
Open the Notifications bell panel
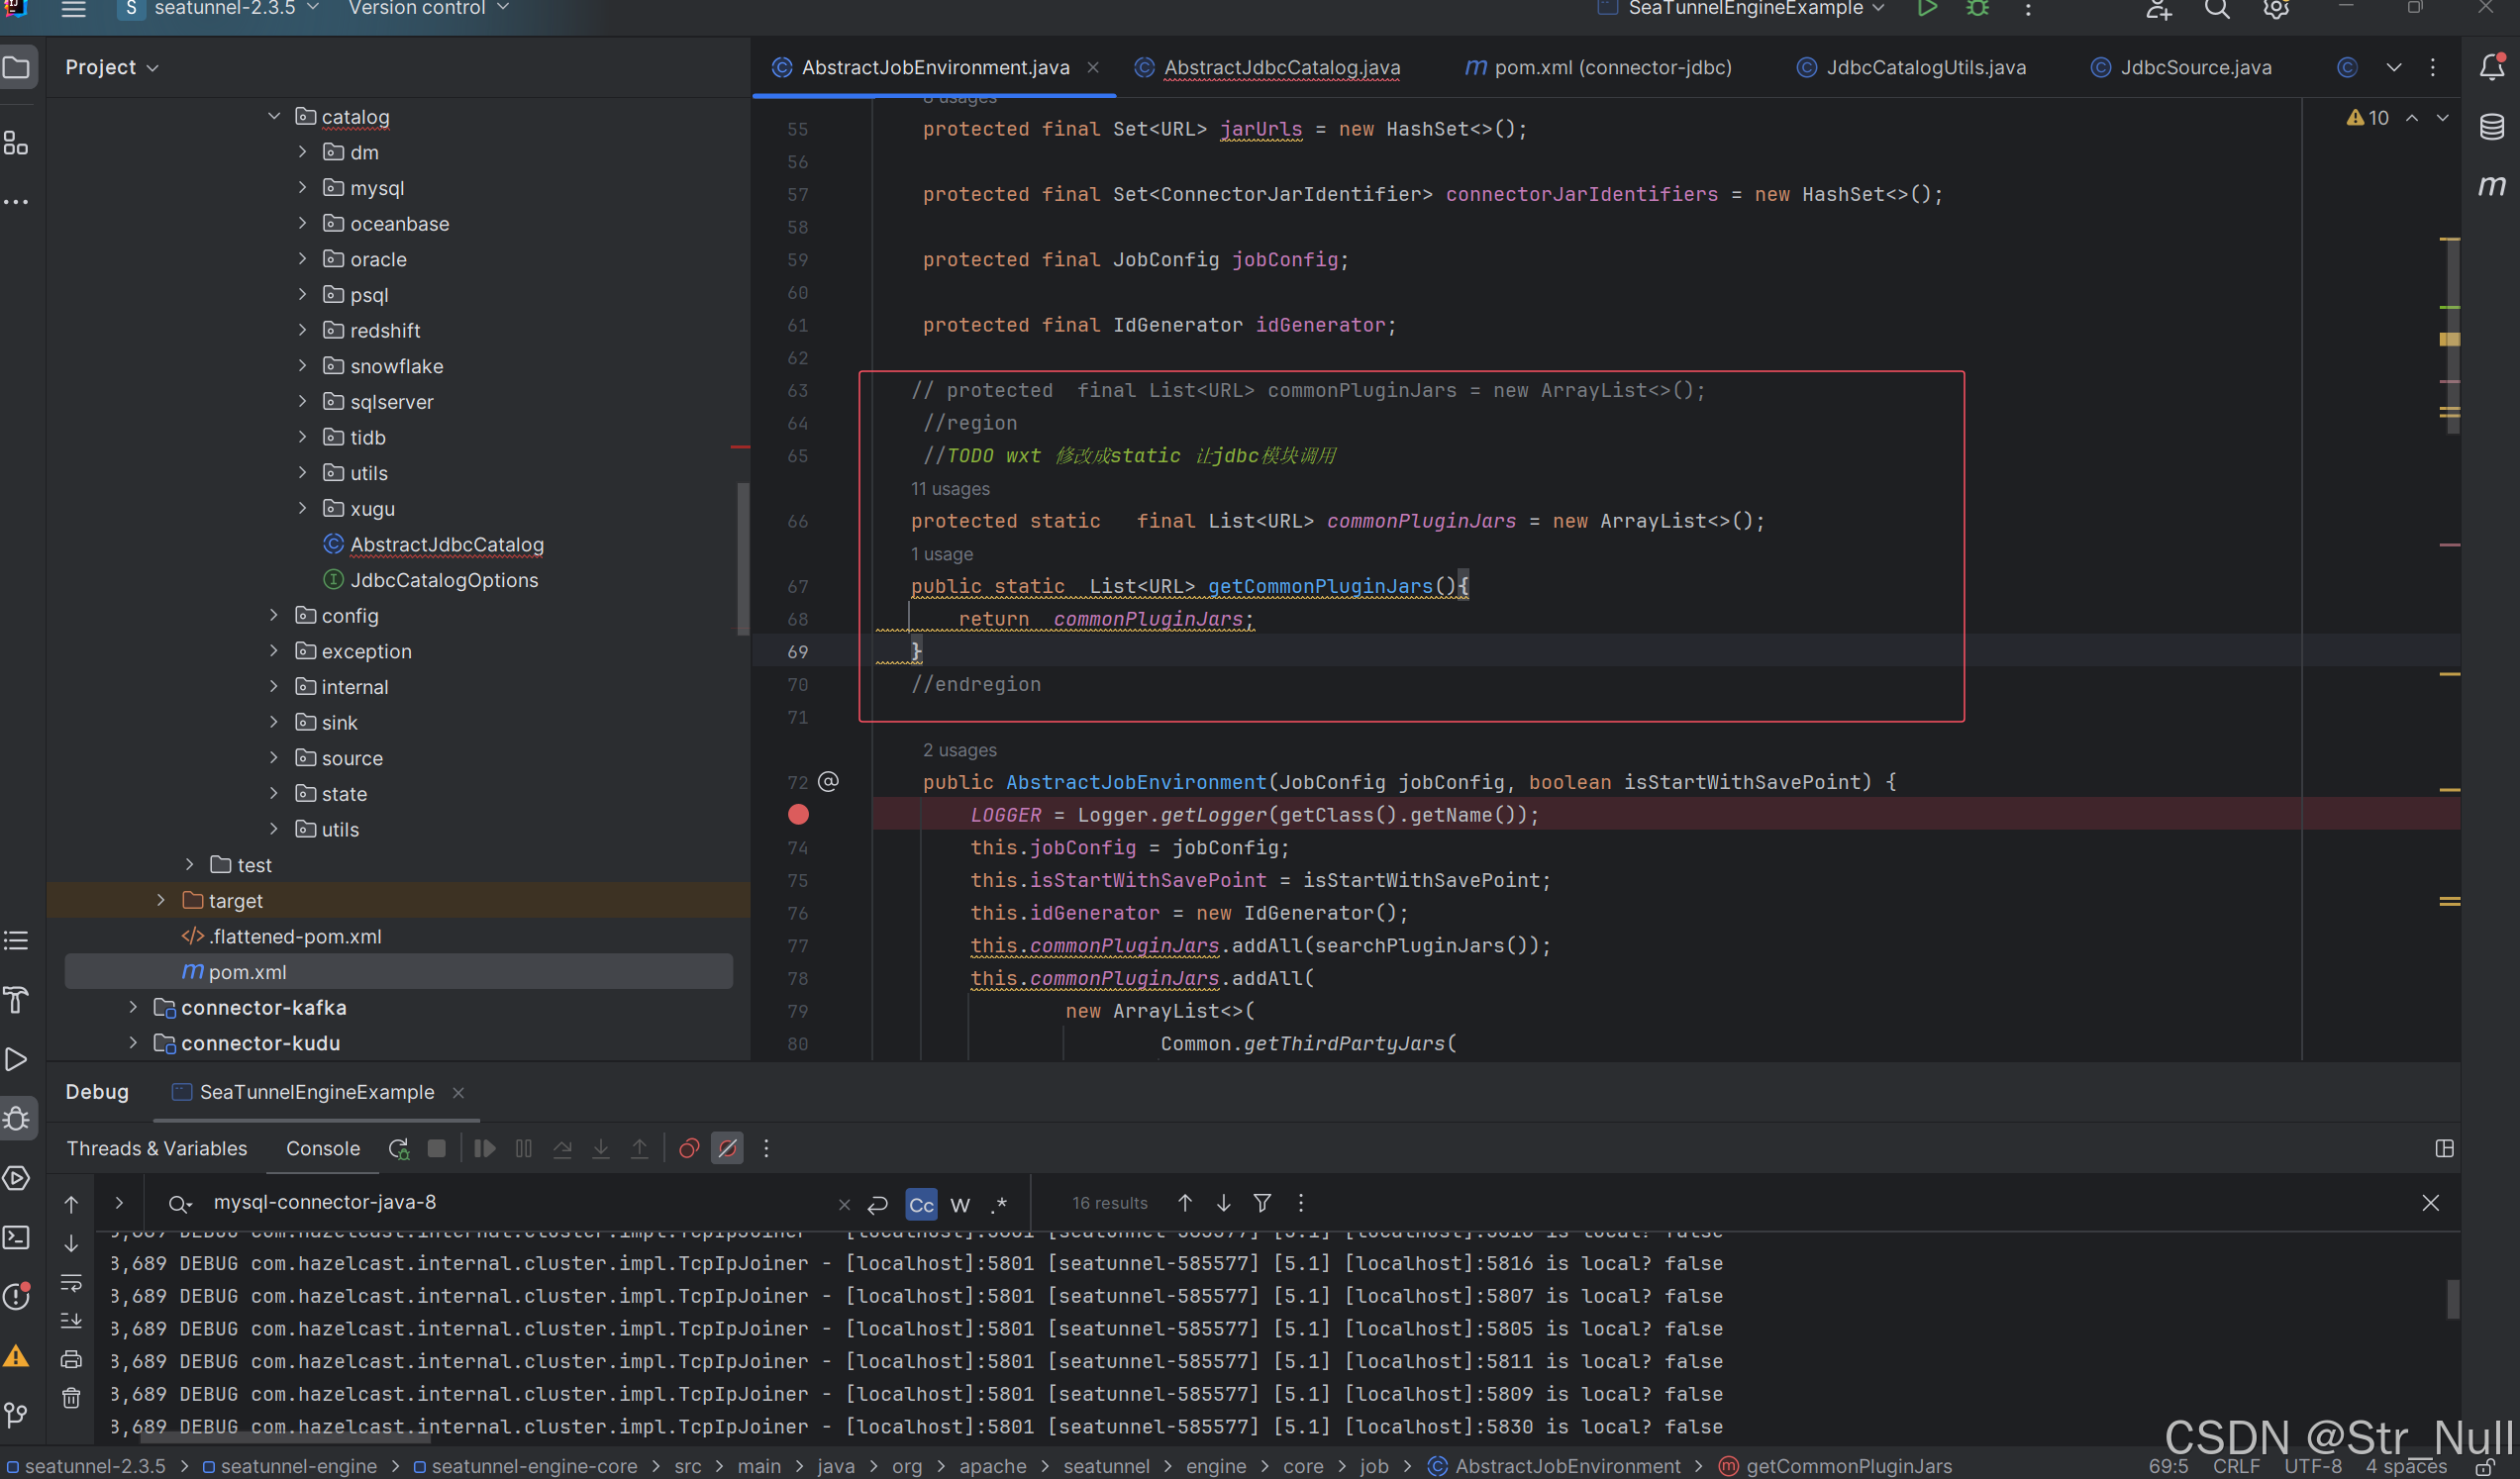[2491, 67]
